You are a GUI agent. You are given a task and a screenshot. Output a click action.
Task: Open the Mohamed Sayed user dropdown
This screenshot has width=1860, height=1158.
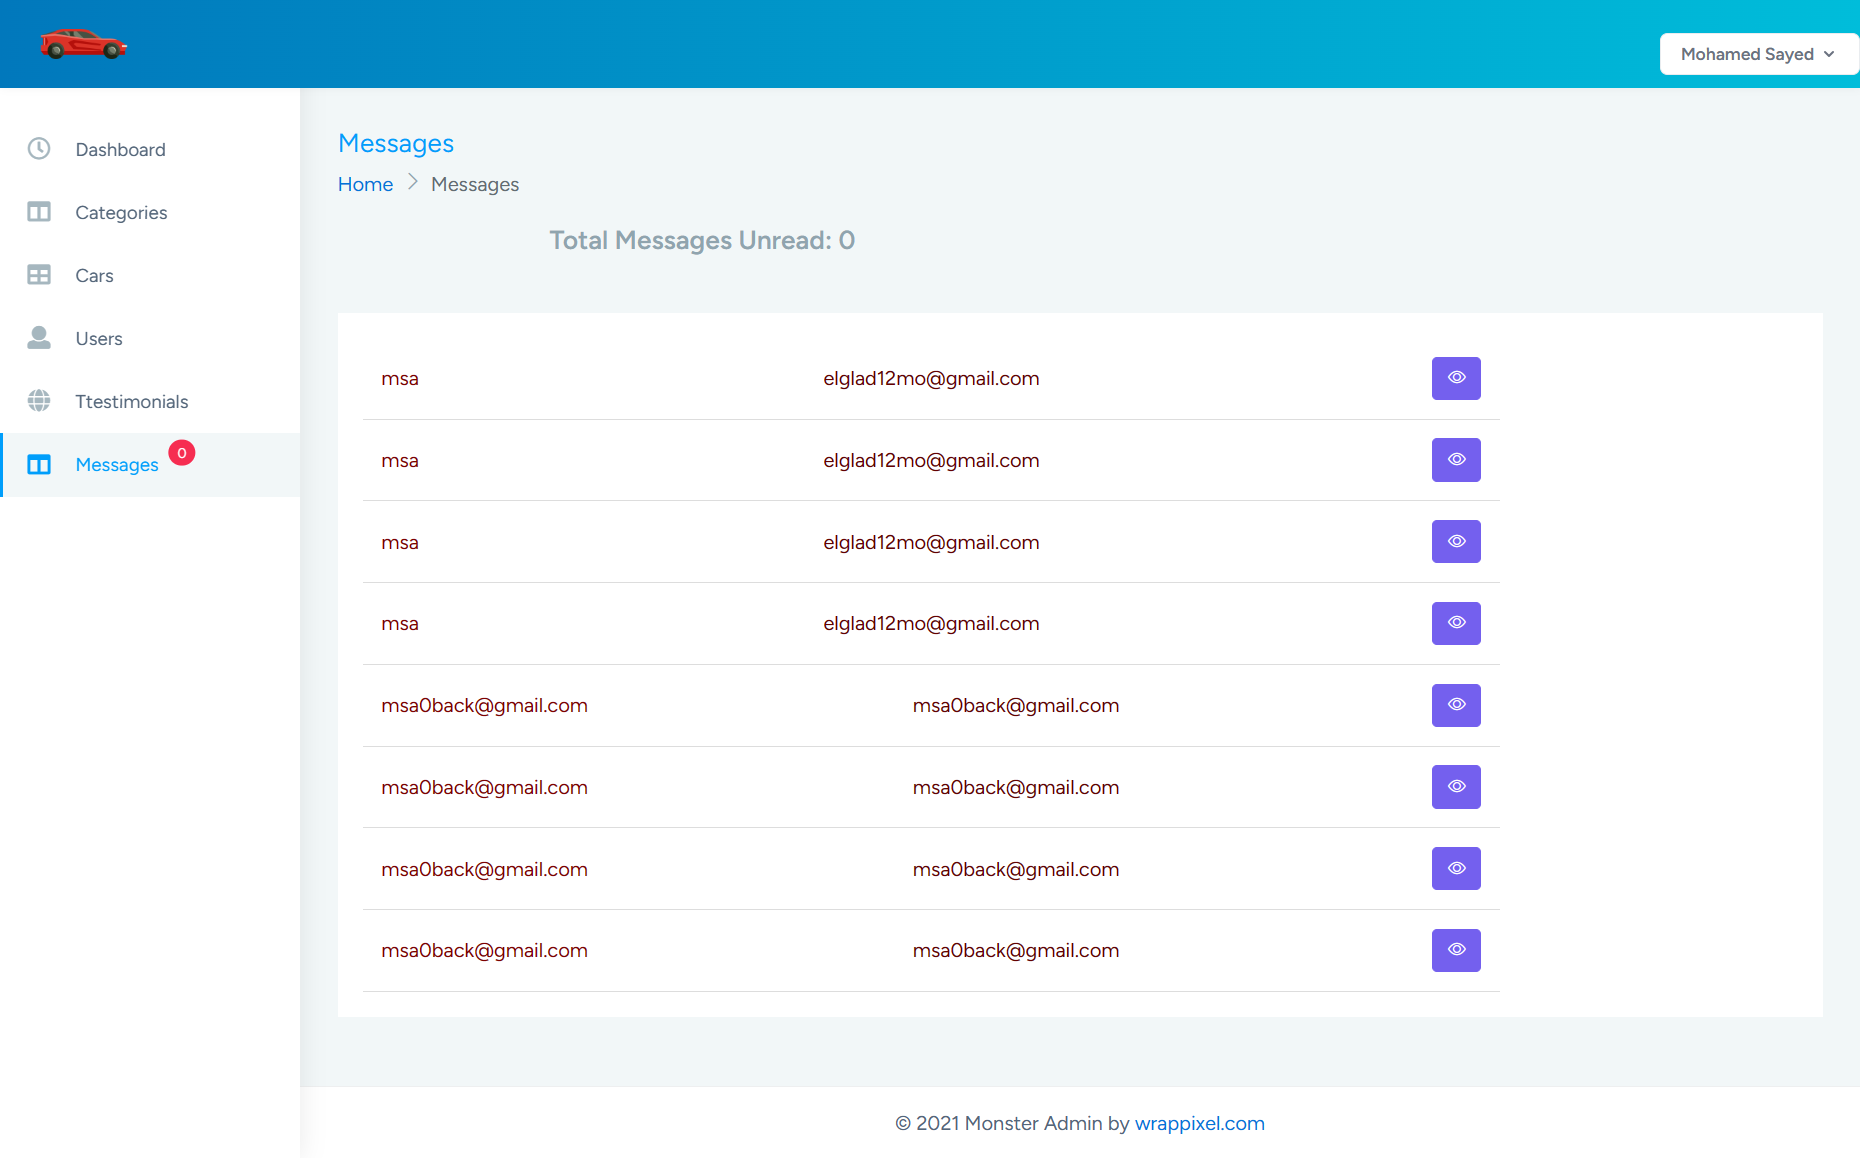coord(1758,54)
